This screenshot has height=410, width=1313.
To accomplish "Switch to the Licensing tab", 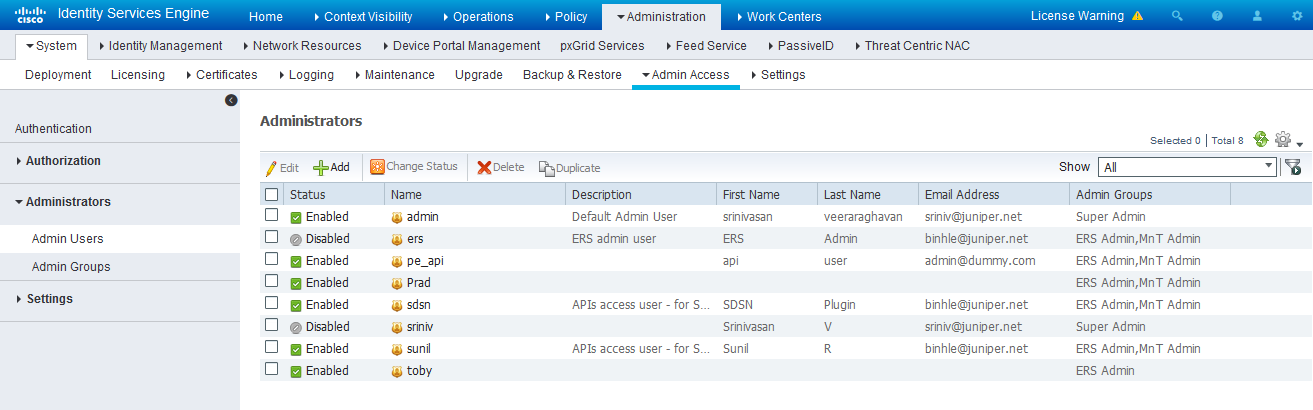I will point(138,74).
